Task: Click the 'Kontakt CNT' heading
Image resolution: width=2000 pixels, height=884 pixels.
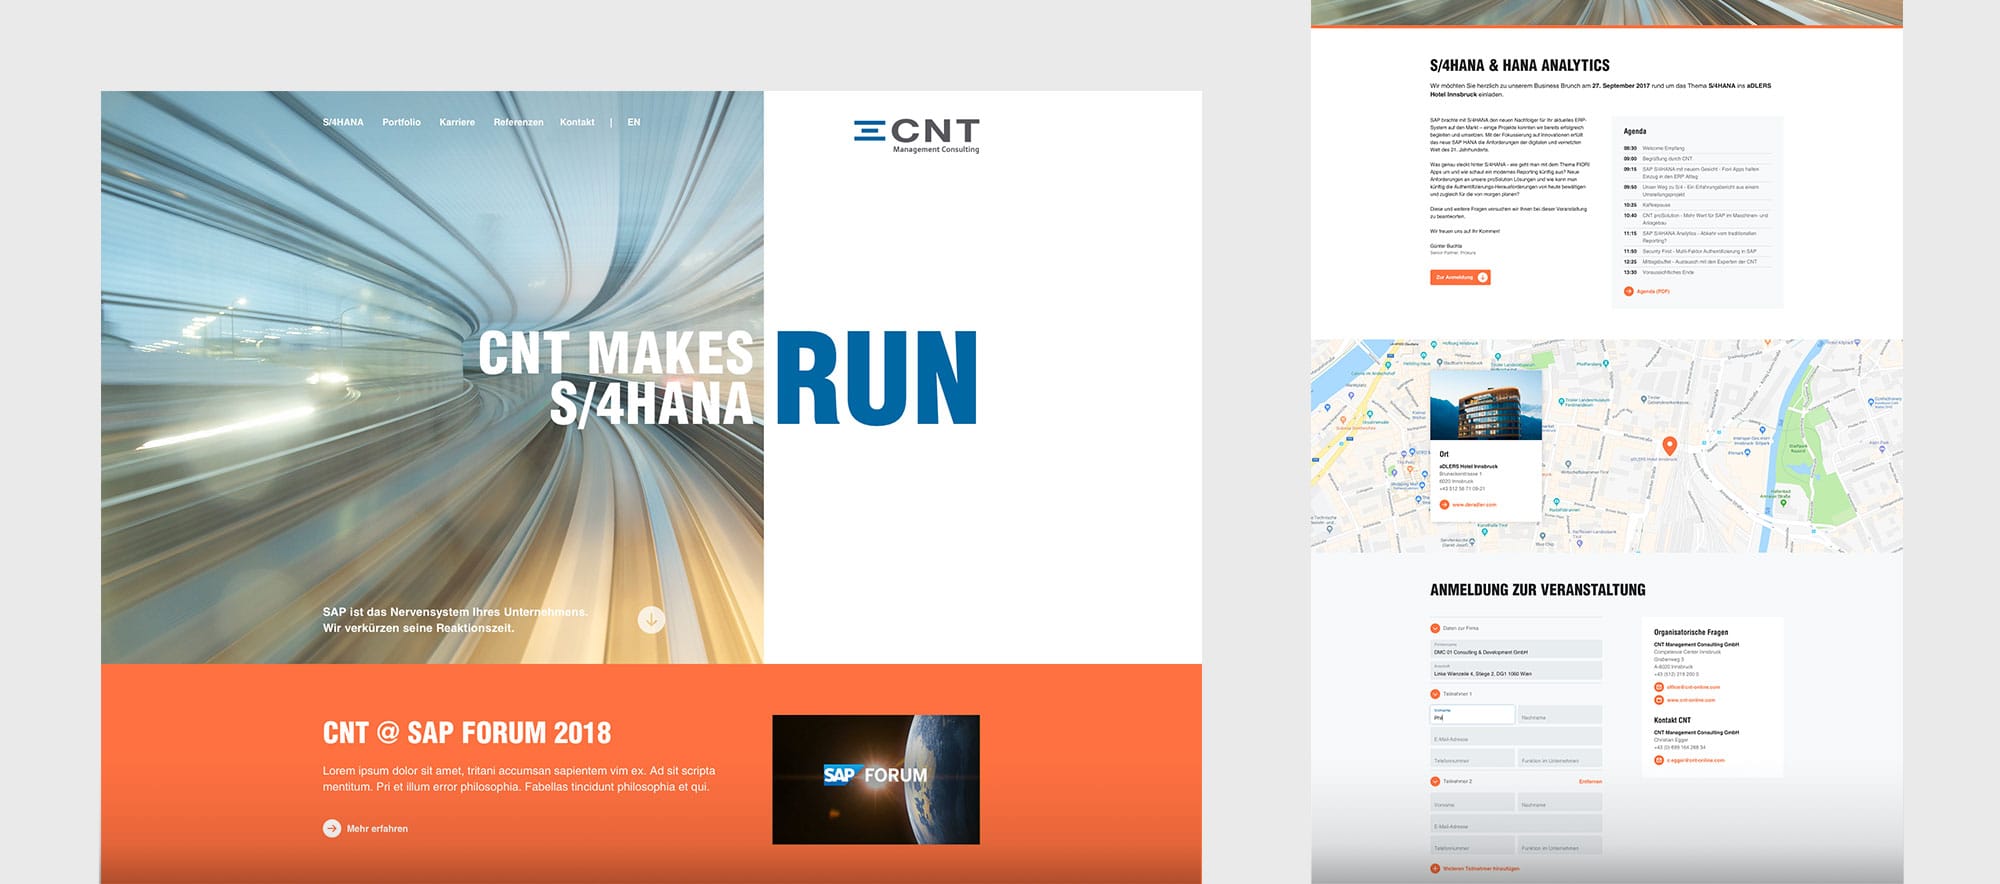Action: click(1672, 720)
